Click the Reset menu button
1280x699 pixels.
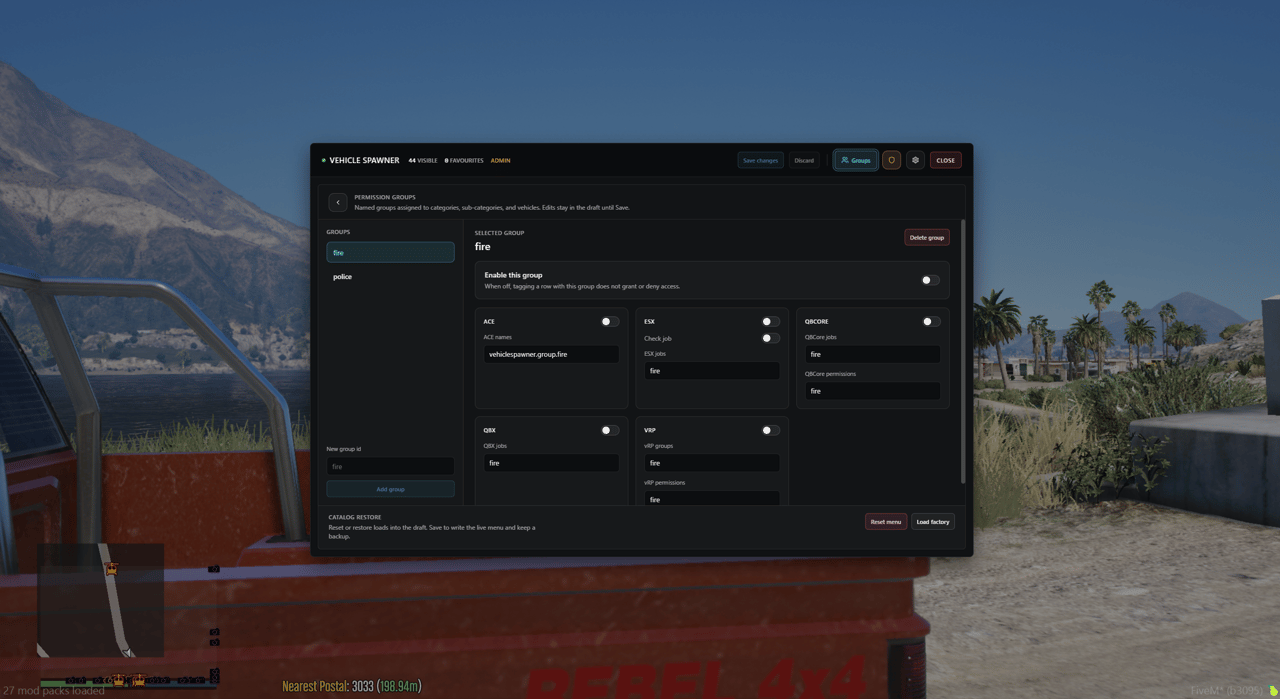(886, 522)
